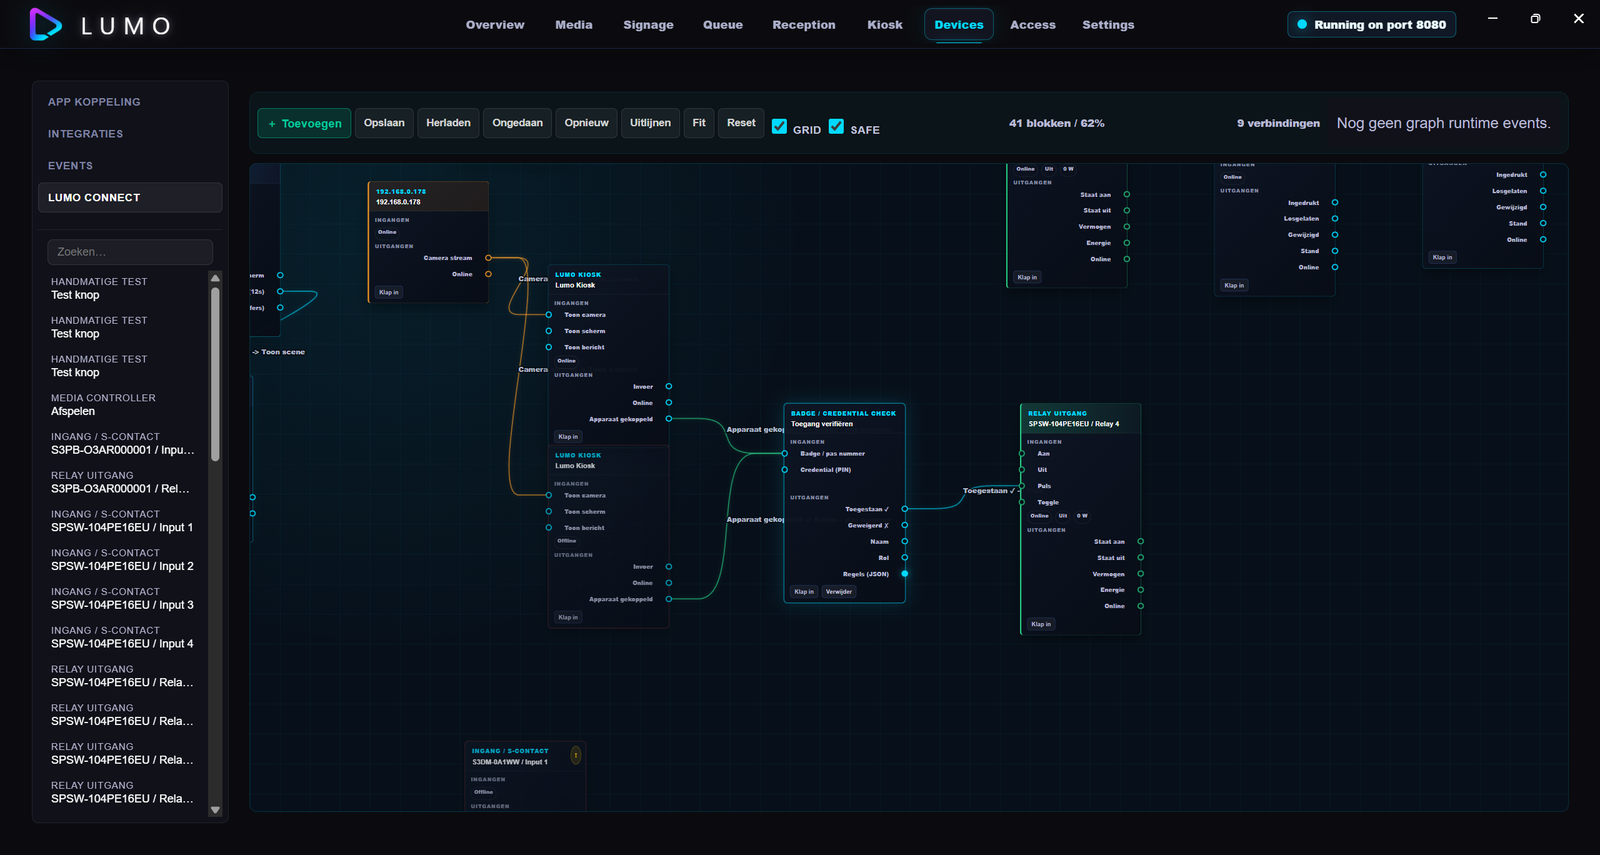Open the Signage tab
1600x855 pixels.
tap(648, 25)
